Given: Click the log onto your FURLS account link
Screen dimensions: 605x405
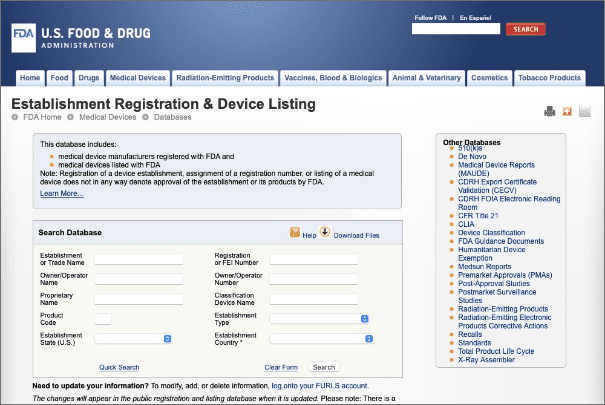Looking at the screenshot, I should pos(320,386).
